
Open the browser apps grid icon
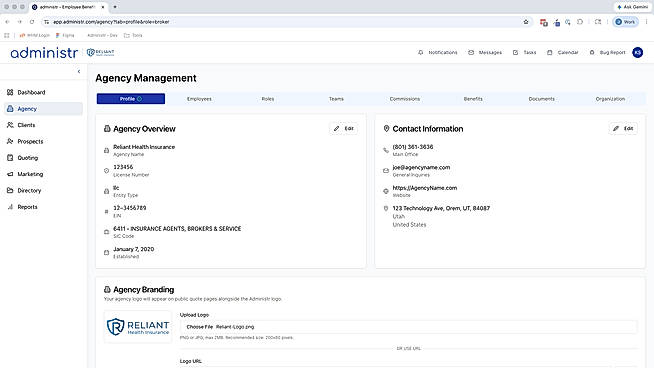point(7,35)
